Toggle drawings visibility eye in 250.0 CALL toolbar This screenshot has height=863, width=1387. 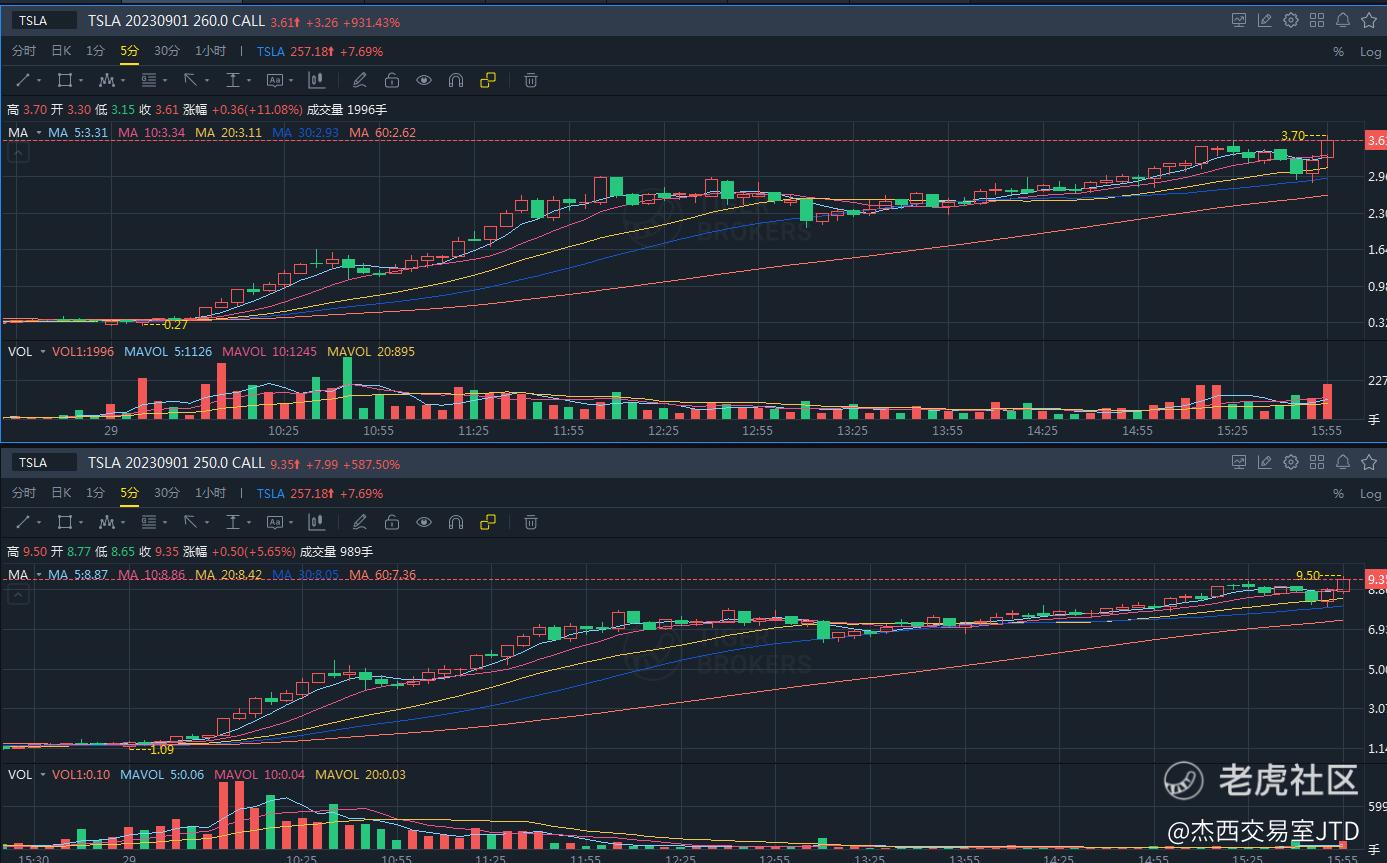click(424, 522)
